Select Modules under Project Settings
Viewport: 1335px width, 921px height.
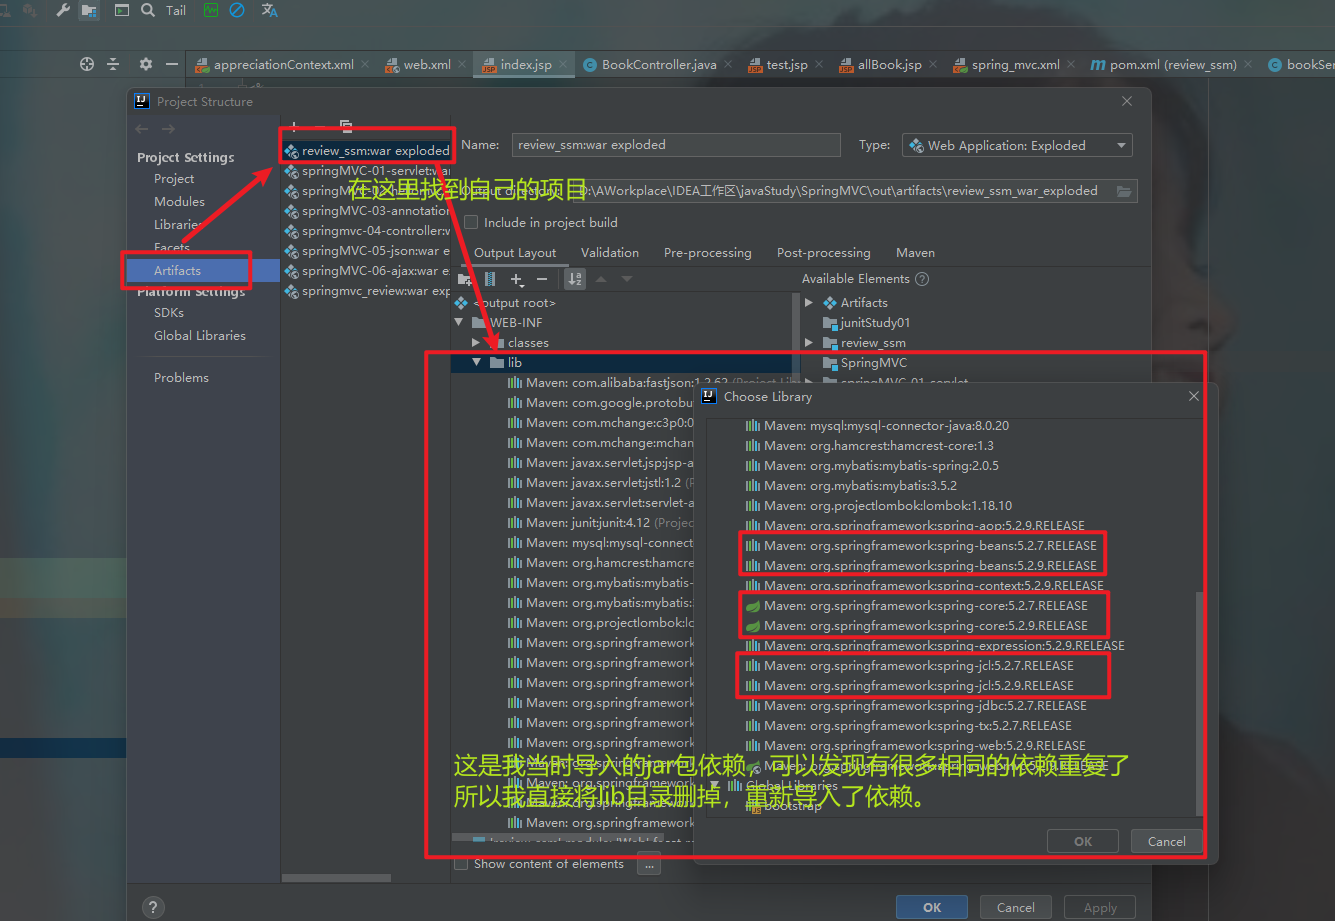click(179, 201)
